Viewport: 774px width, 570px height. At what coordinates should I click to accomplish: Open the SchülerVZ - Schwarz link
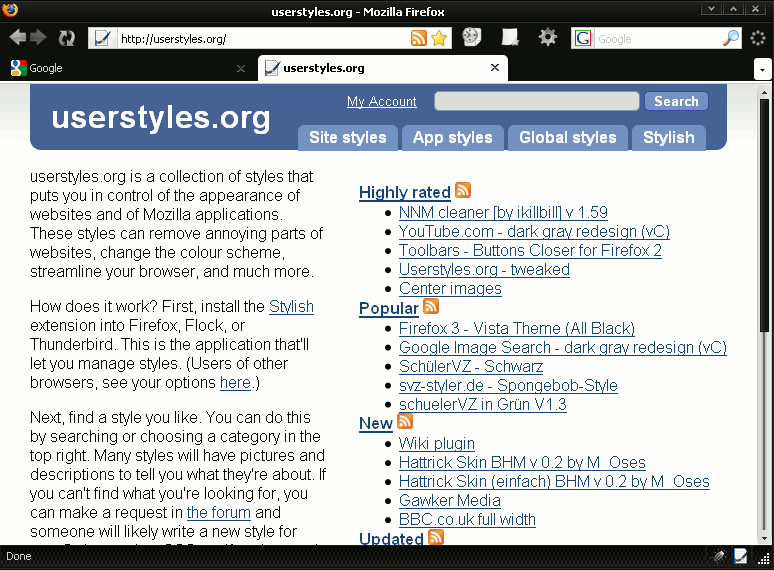coord(471,366)
